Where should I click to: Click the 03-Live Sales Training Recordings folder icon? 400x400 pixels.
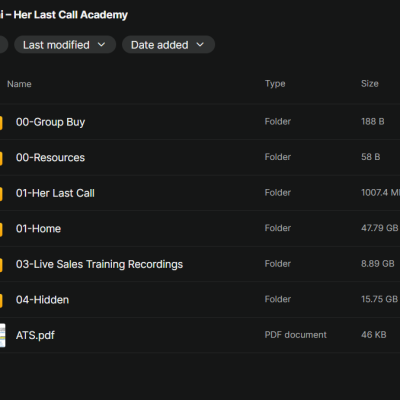pyautogui.click(x=1, y=265)
